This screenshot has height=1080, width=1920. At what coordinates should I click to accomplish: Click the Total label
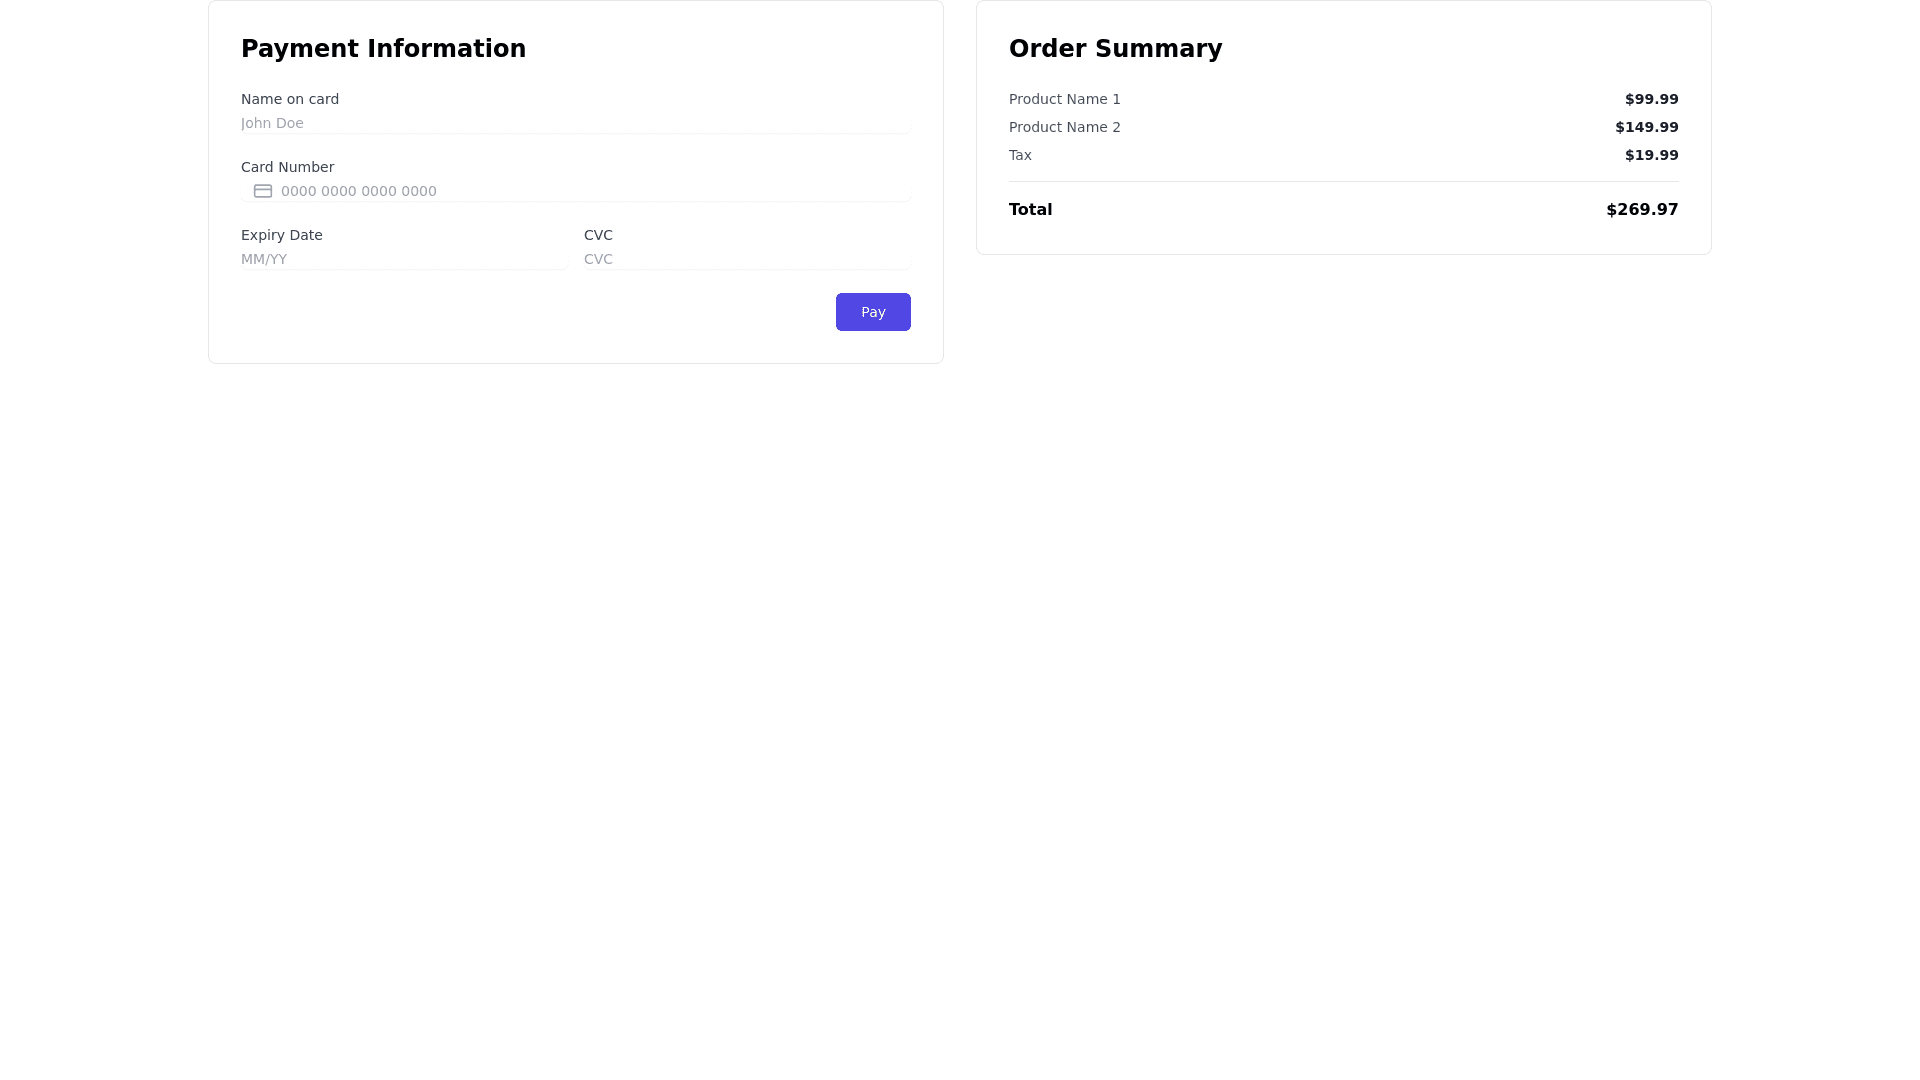[x=1030, y=210]
